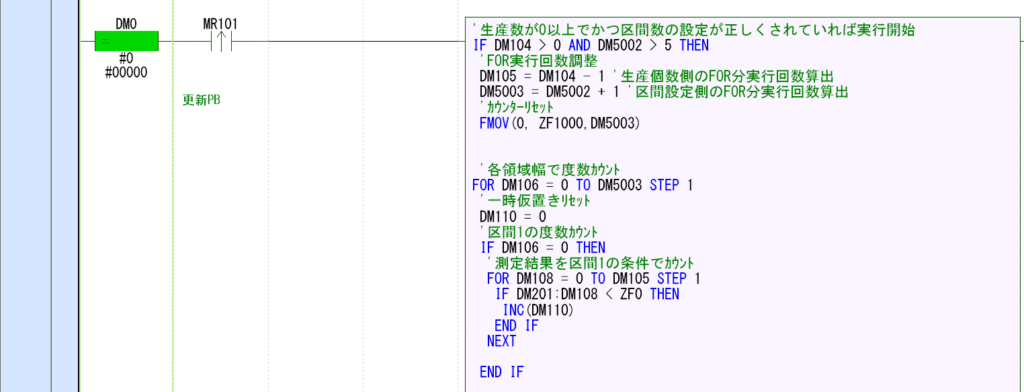
Task: Click the FOR DM108 = 0 TO DM105 line
Action: pos(594,279)
